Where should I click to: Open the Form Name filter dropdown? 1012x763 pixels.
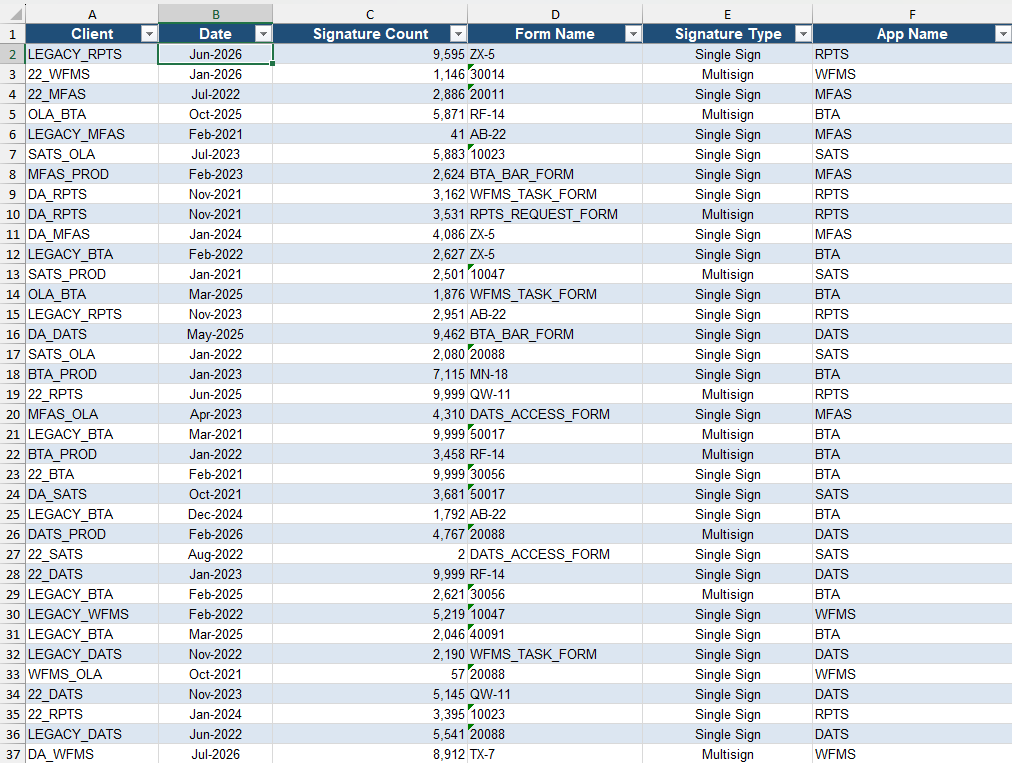[x=634, y=34]
